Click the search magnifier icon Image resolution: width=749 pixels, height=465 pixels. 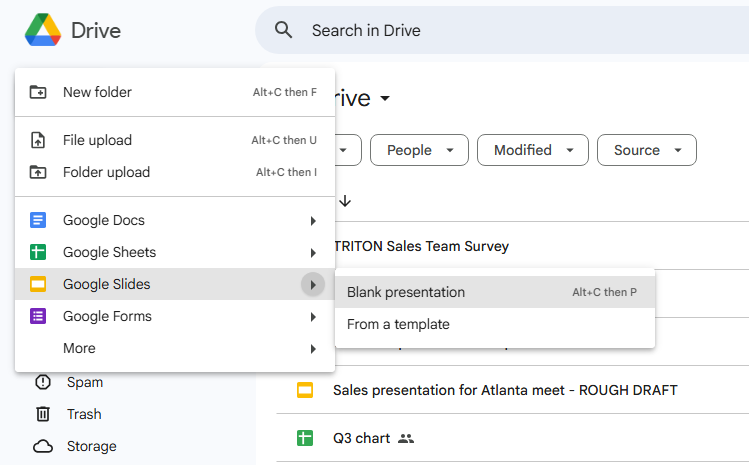[283, 30]
